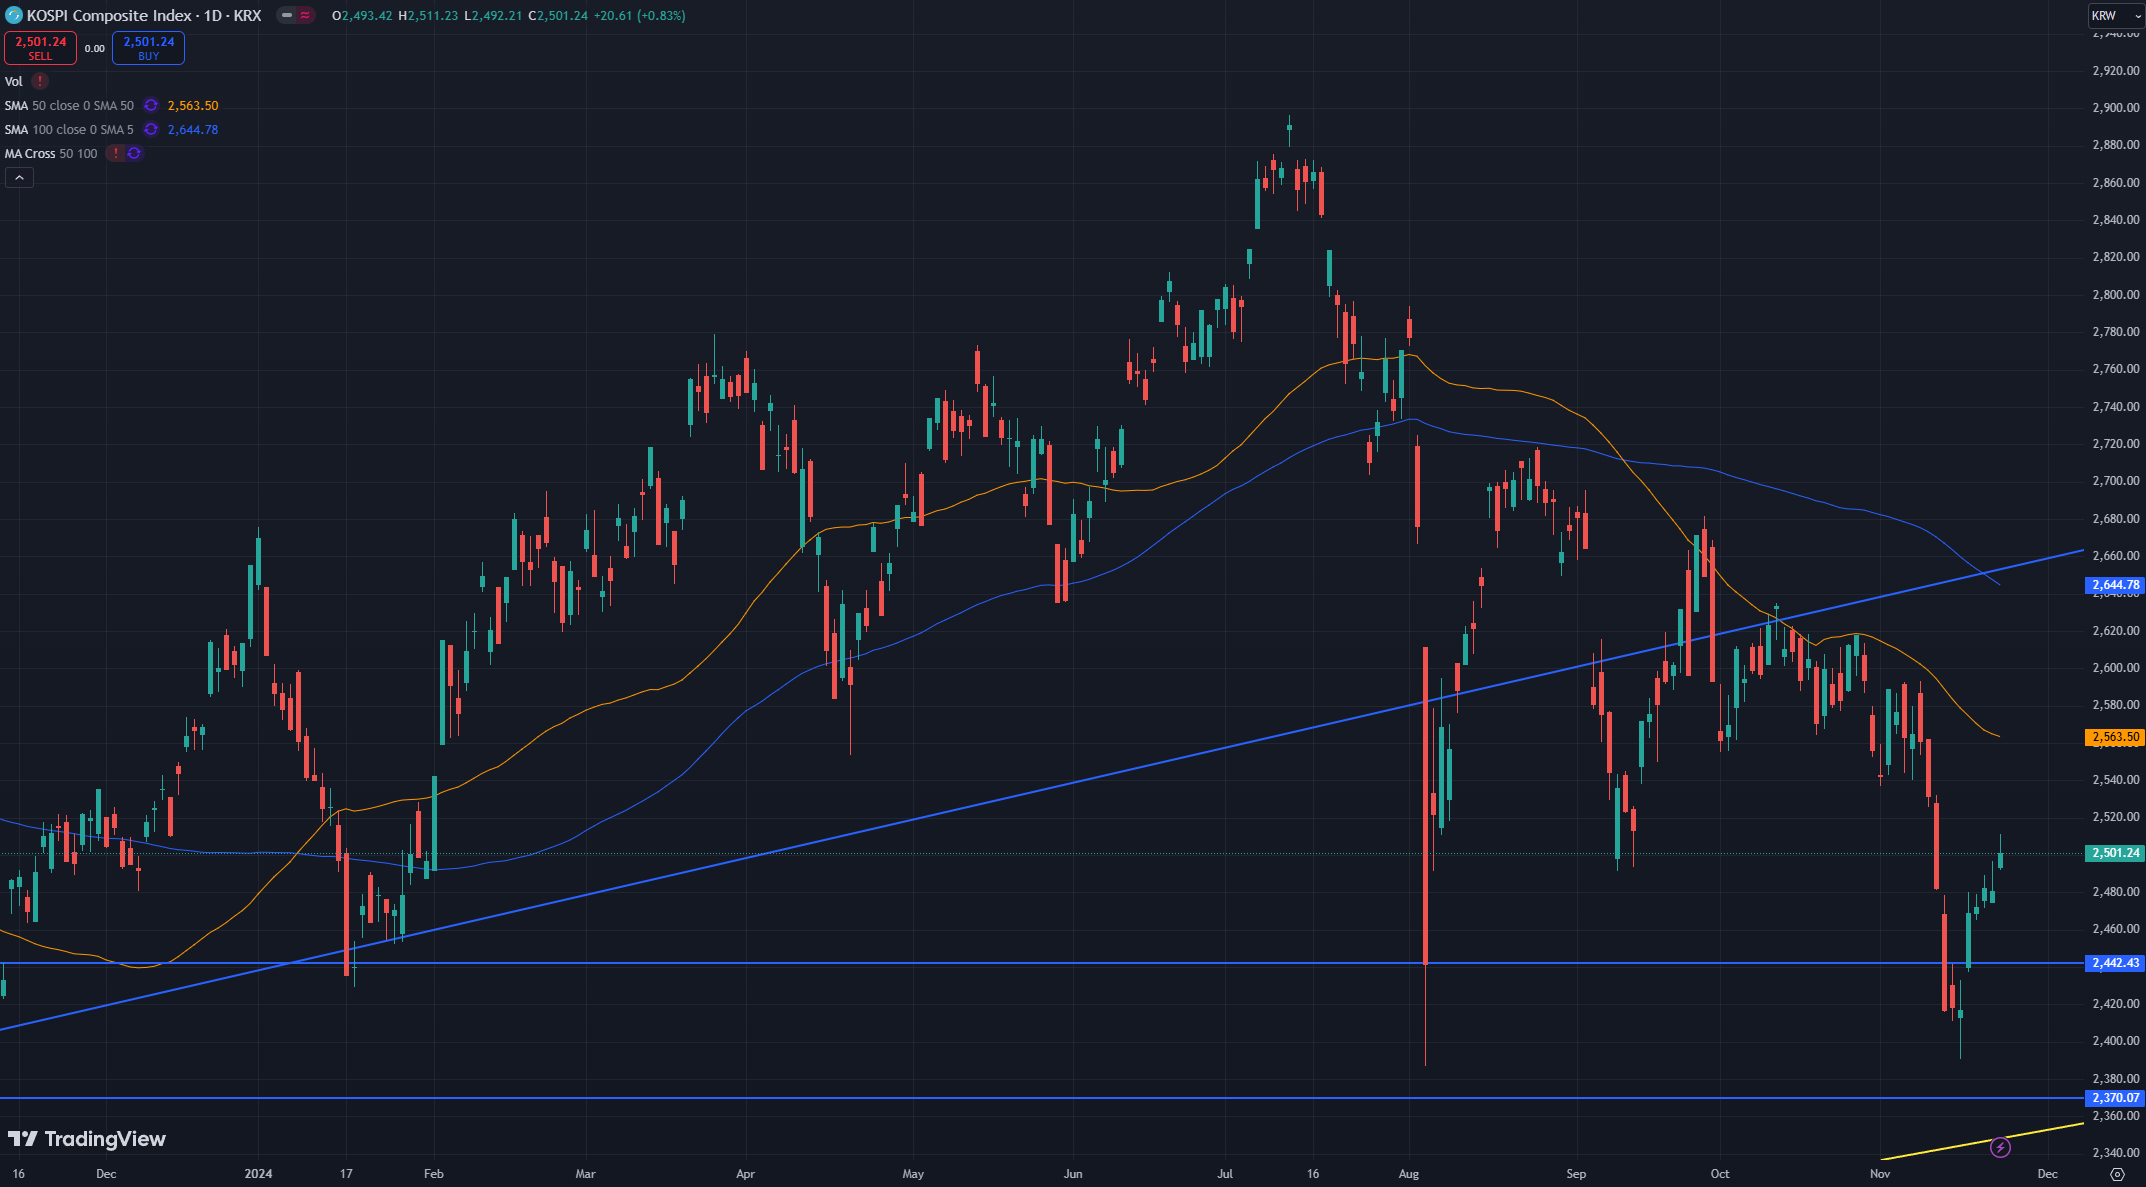Click the orange SMA 50 value 2,563.50
This screenshot has width=2146, height=1187.
point(193,105)
